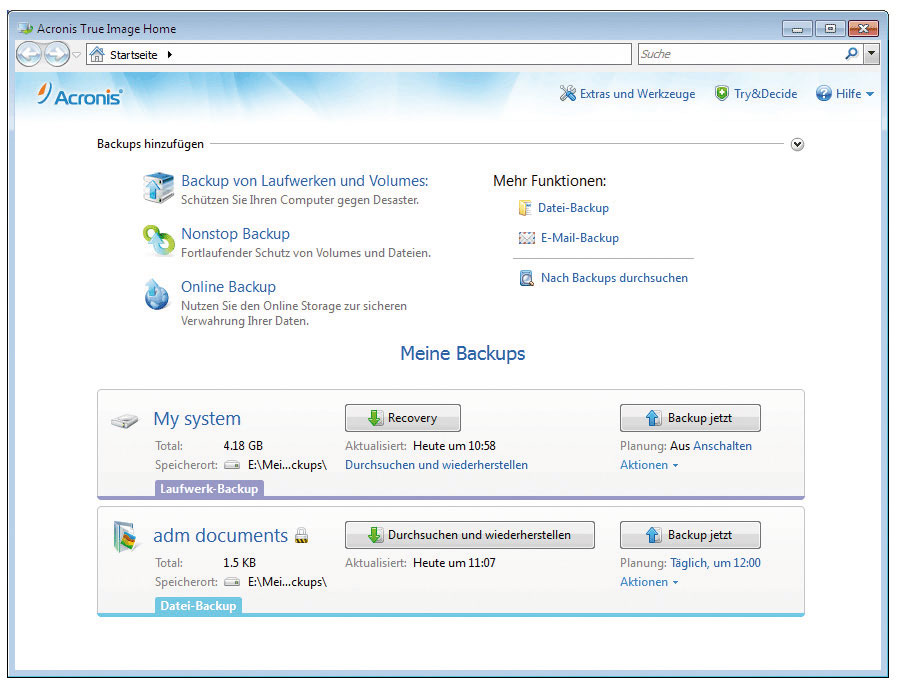898x685 pixels.
Task: Maximize the Acronis True Image Home window
Action: pyautogui.click(x=830, y=29)
